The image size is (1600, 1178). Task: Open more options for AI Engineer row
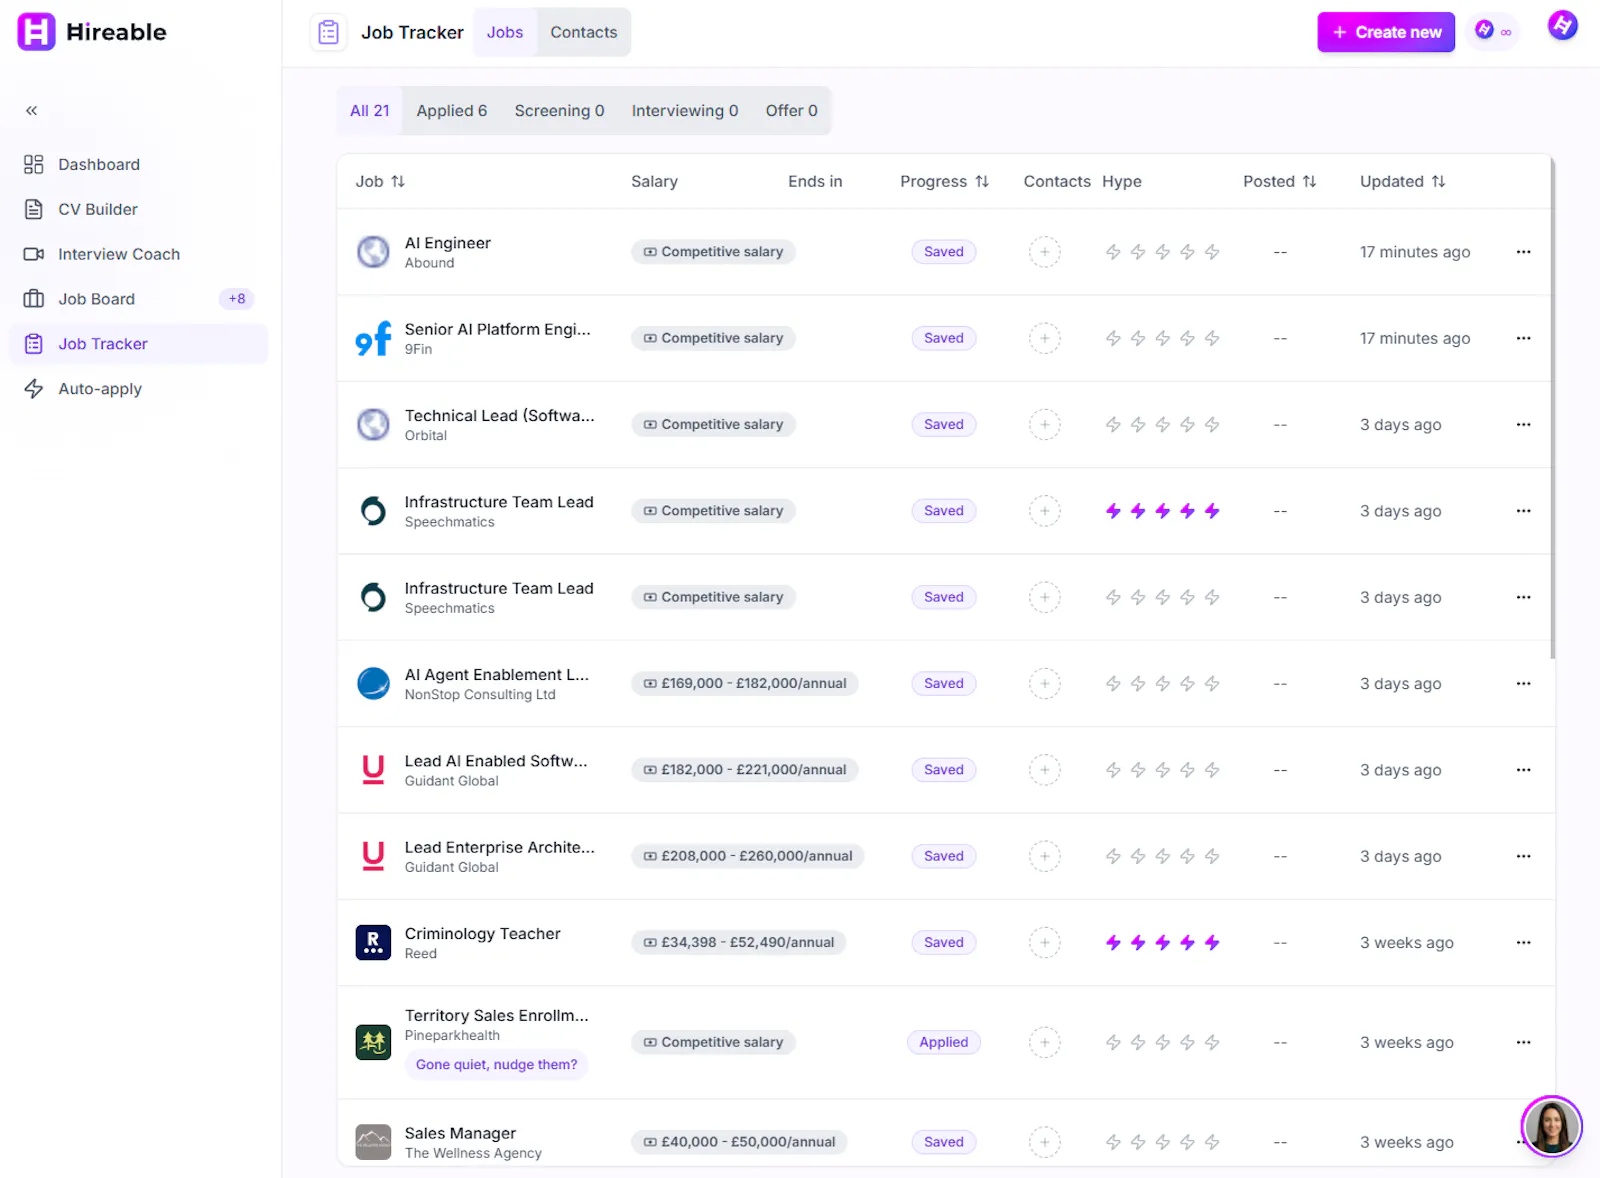tap(1523, 252)
